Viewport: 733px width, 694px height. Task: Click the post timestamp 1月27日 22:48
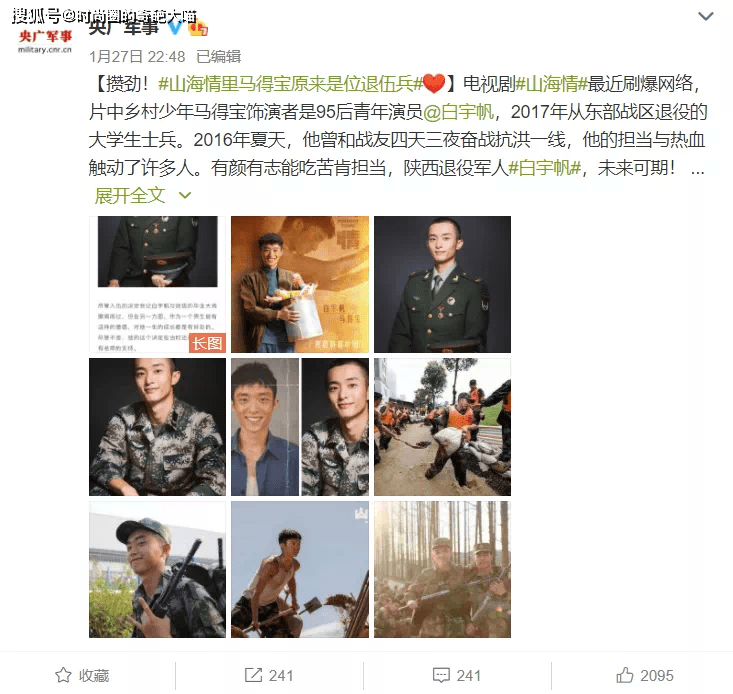click(137, 57)
